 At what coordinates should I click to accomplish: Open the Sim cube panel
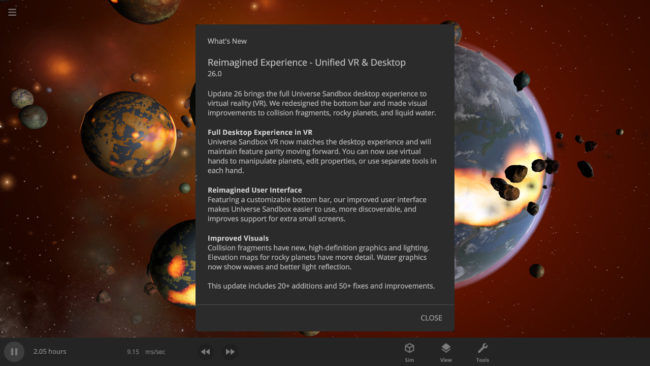coord(410,352)
